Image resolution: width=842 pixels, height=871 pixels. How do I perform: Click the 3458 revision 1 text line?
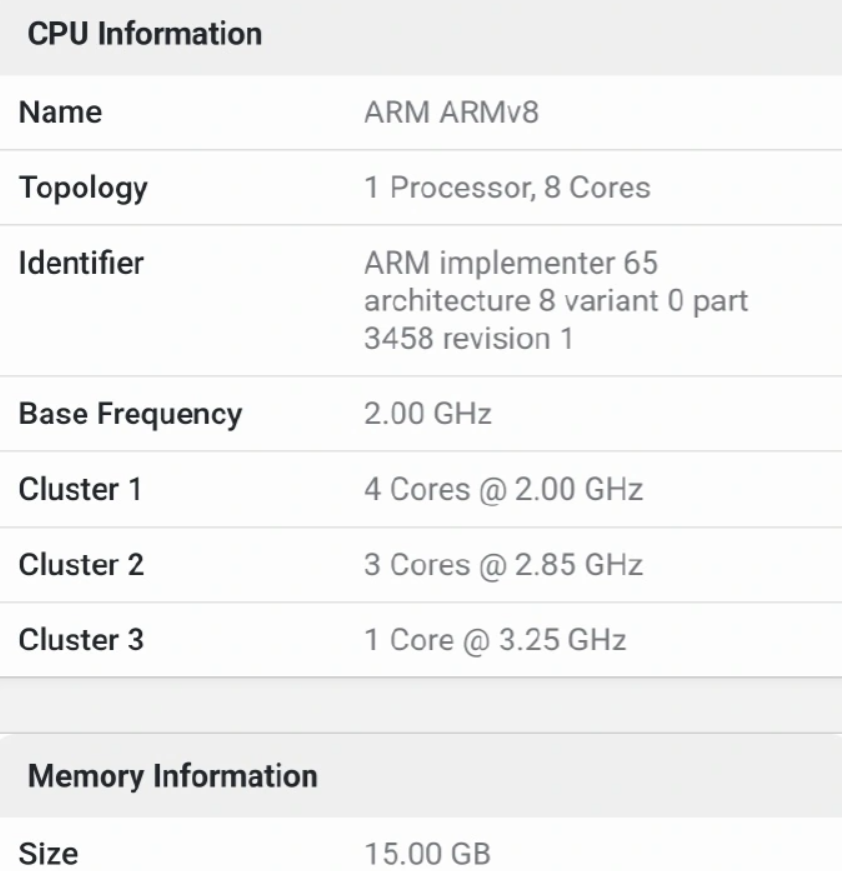[x=468, y=339]
